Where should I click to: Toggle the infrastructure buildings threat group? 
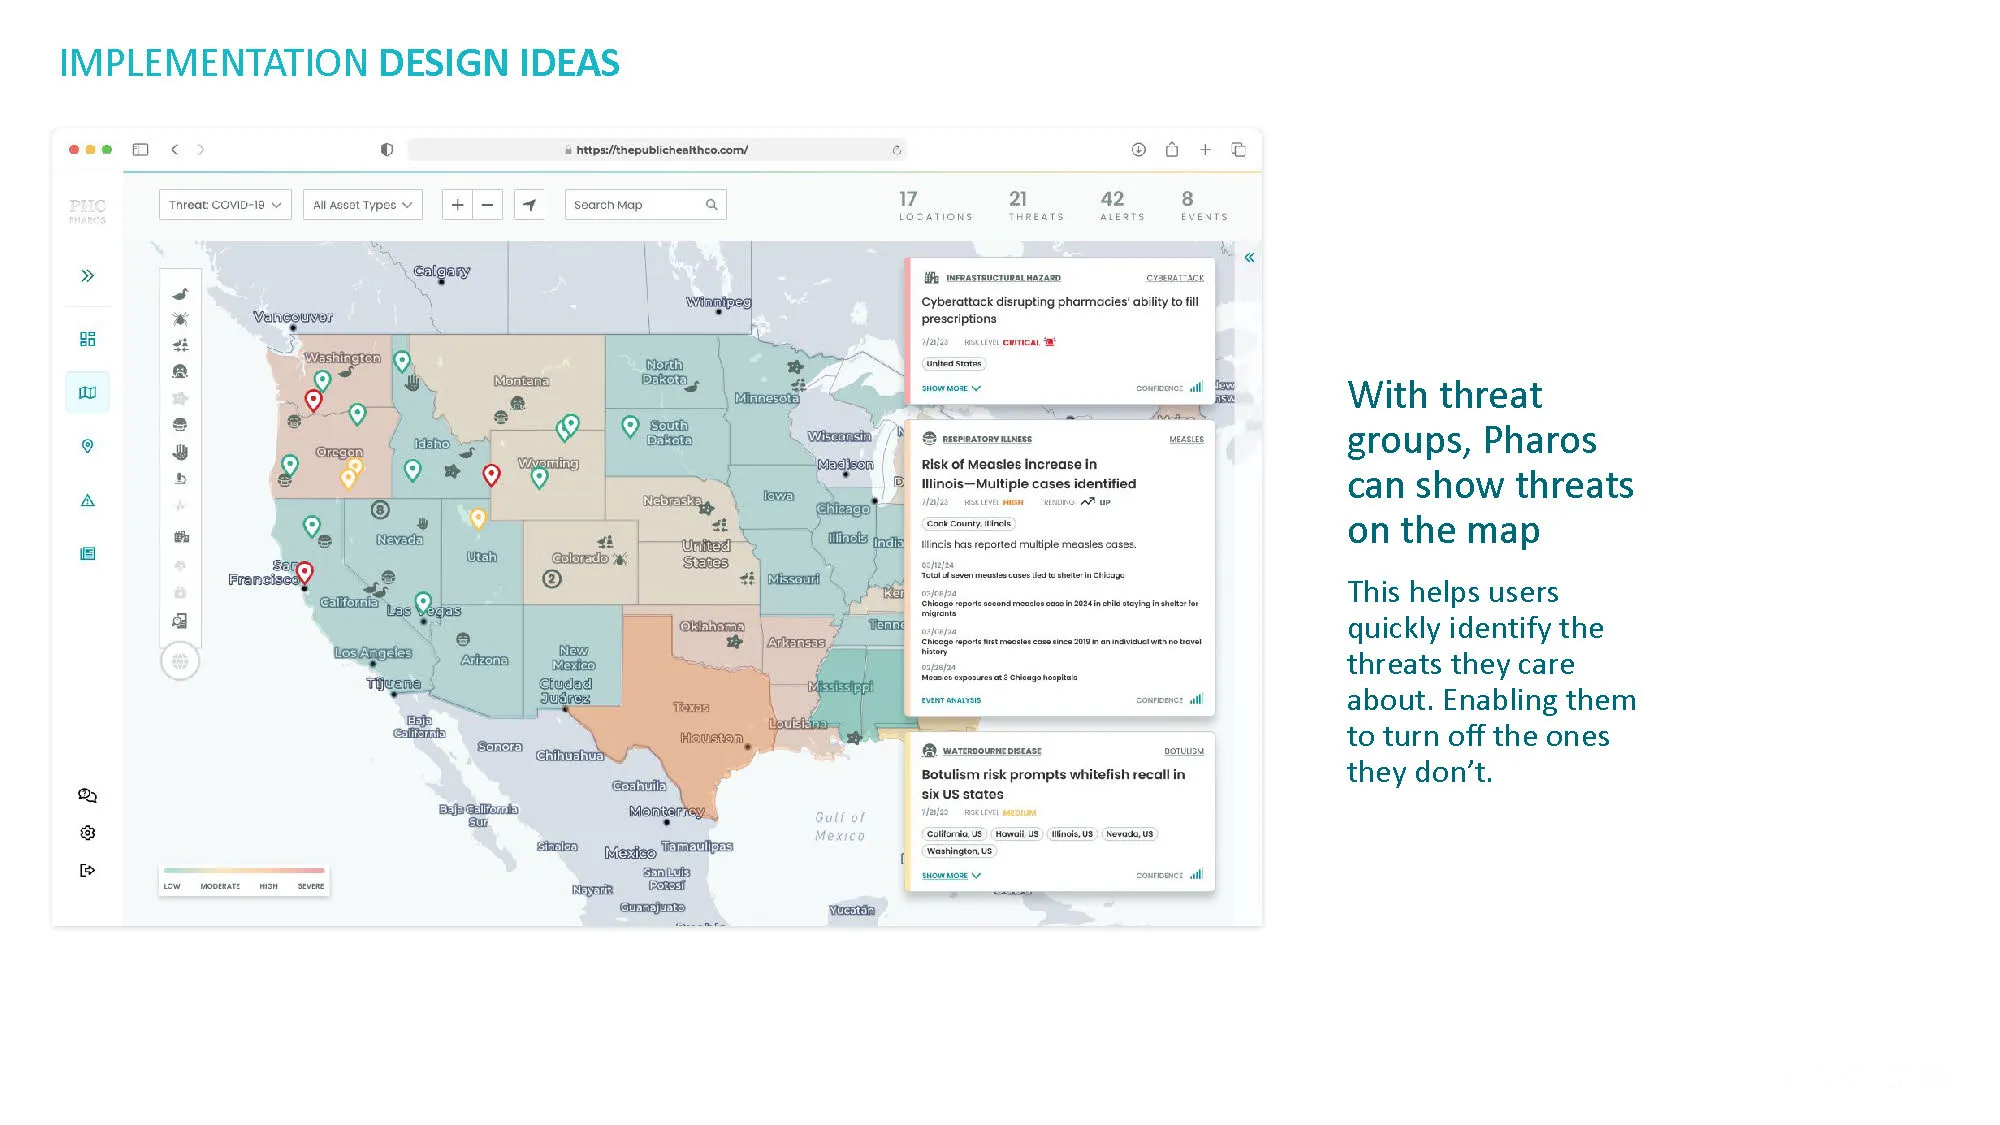(181, 537)
